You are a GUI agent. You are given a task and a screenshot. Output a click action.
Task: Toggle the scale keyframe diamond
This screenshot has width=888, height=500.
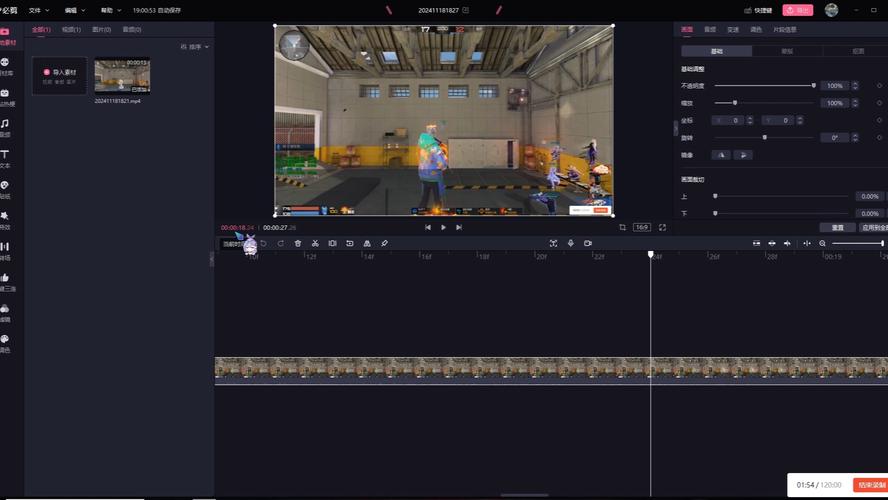(x=879, y=103)
